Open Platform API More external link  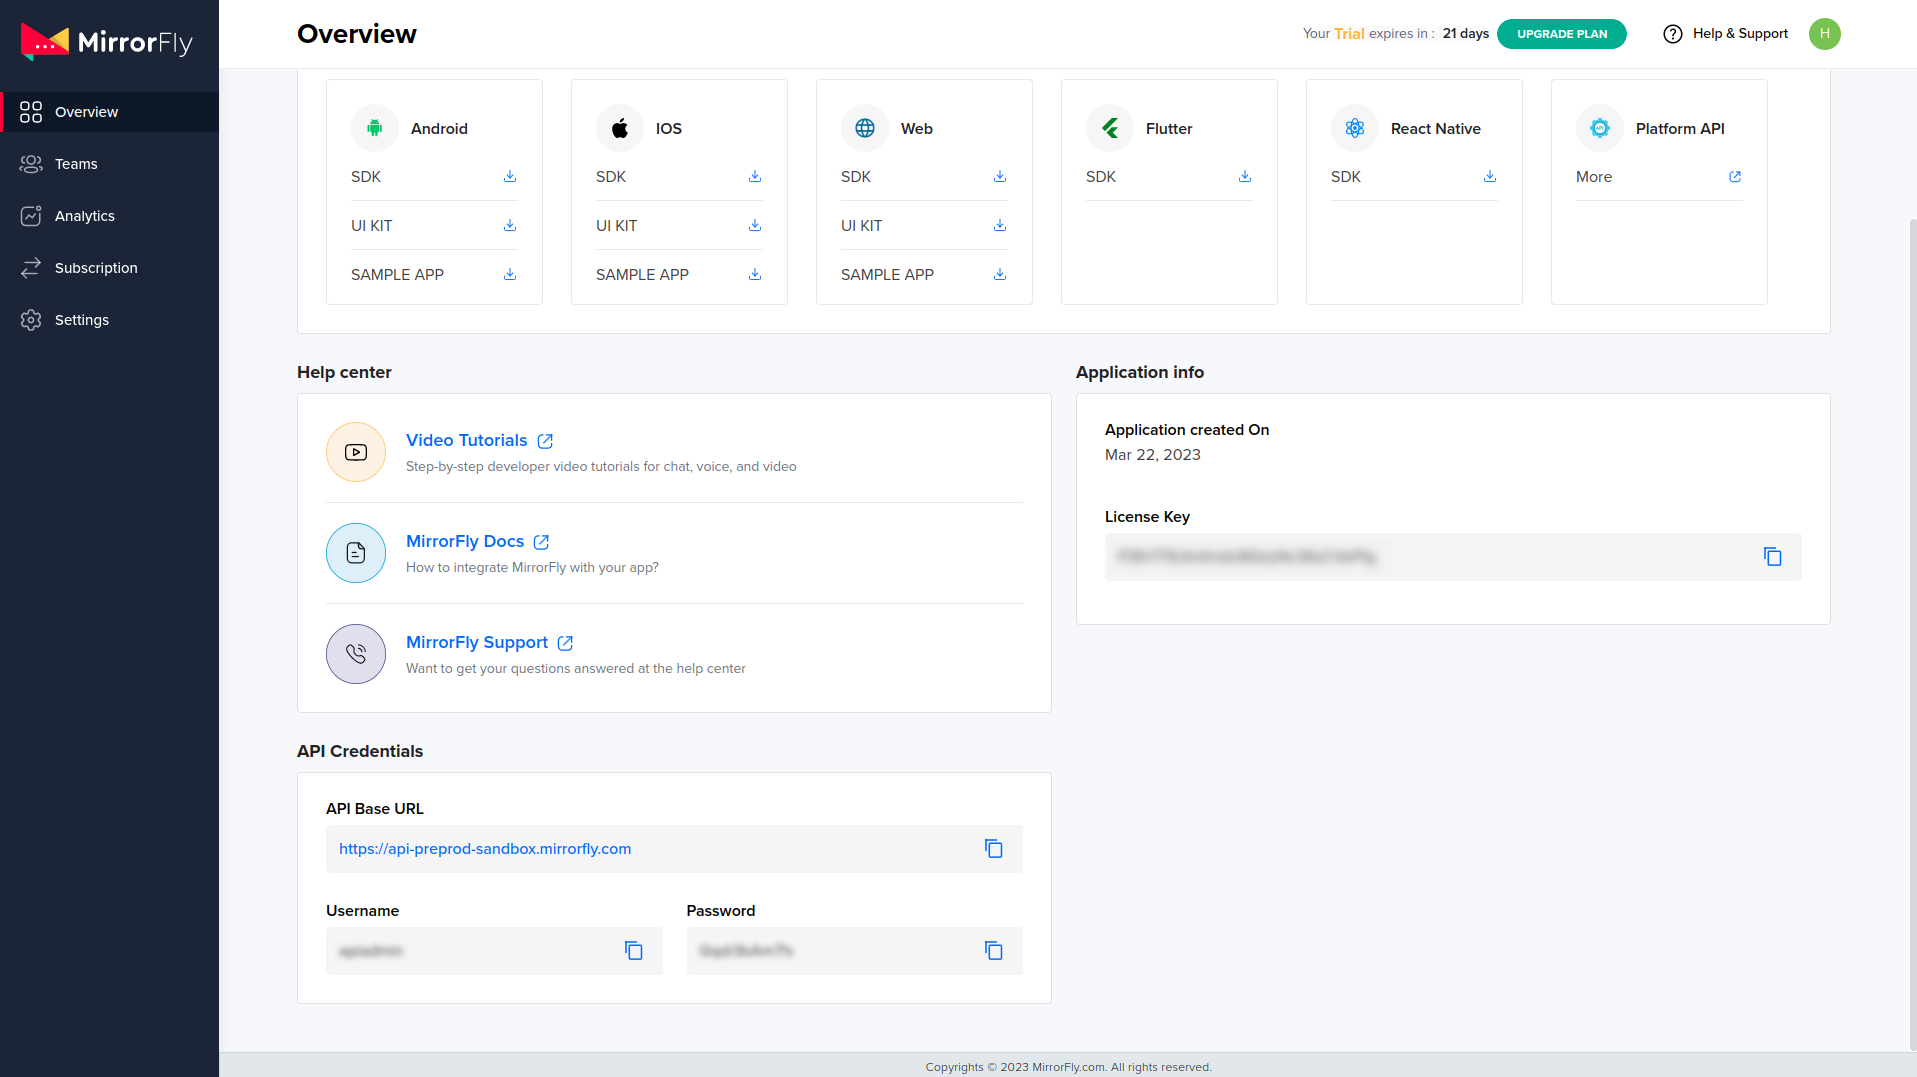coord(1735,177)
